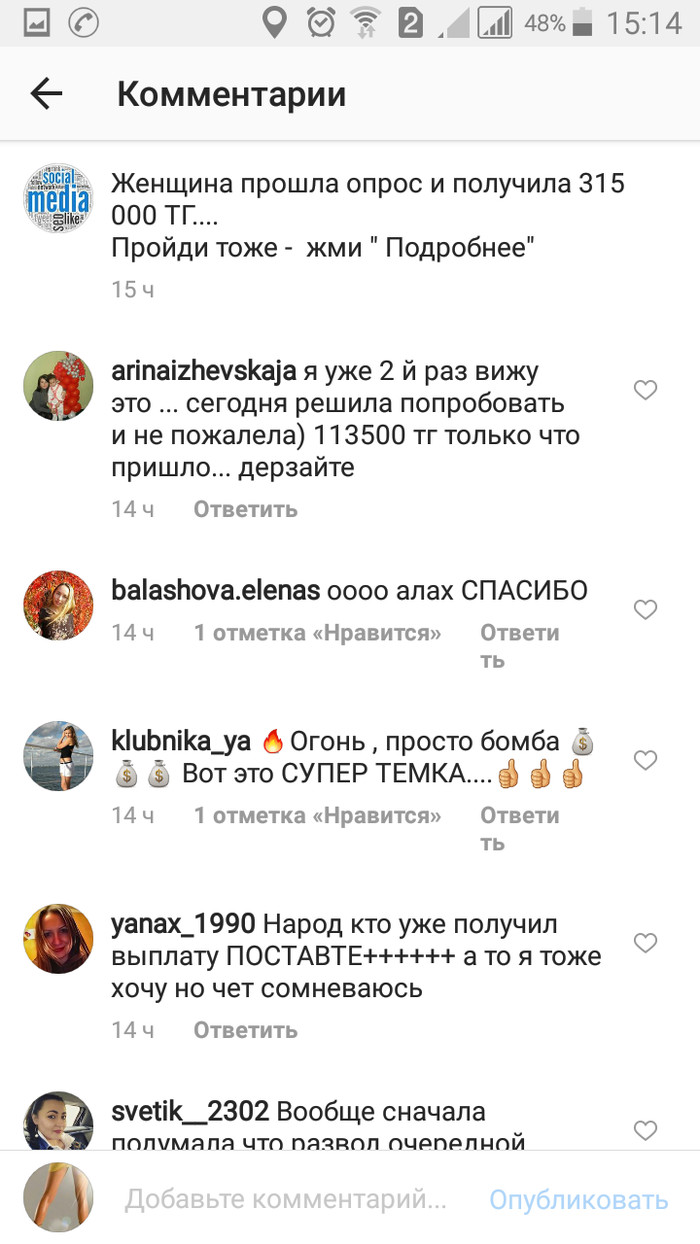The height and width of the screenshot is (1244, 700).
Task: Tap the alarm clock status icon
Action: click(321, 22)
